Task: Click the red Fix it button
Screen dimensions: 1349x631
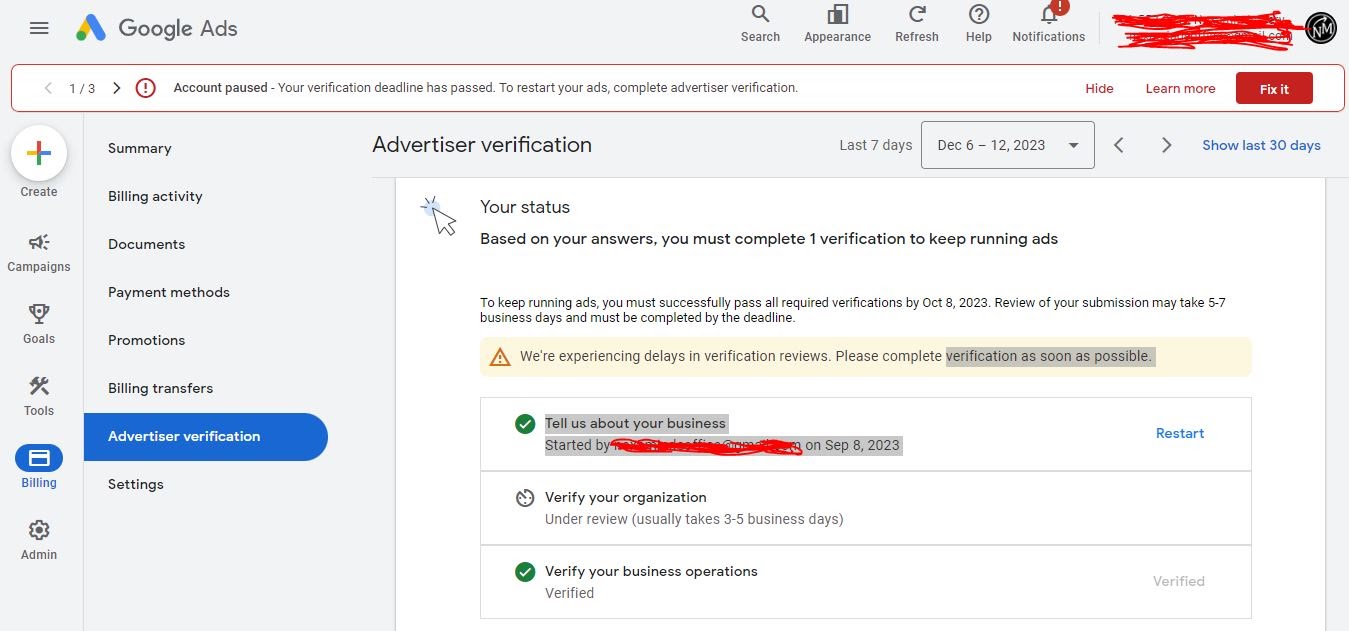Action: coord(1273,88)
